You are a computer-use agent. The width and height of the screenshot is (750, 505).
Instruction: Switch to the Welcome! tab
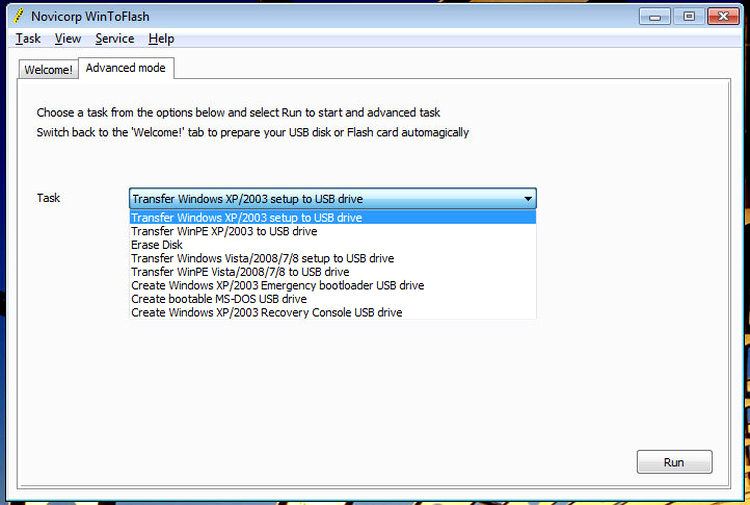(48, 70)
